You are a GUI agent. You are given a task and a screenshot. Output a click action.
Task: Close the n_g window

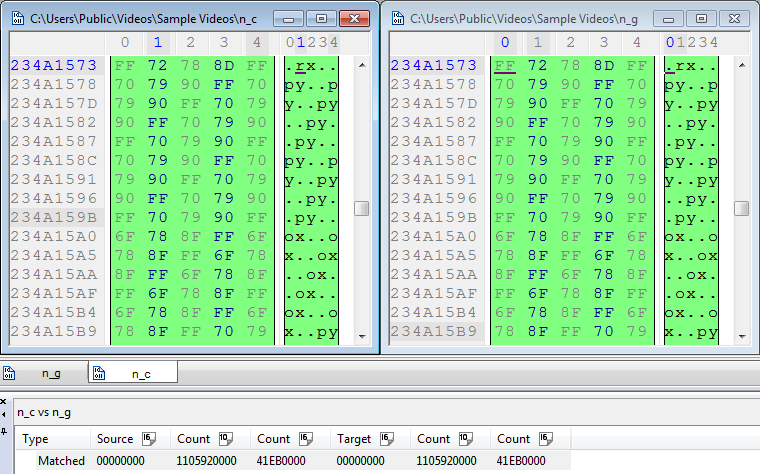click(734, 19)
